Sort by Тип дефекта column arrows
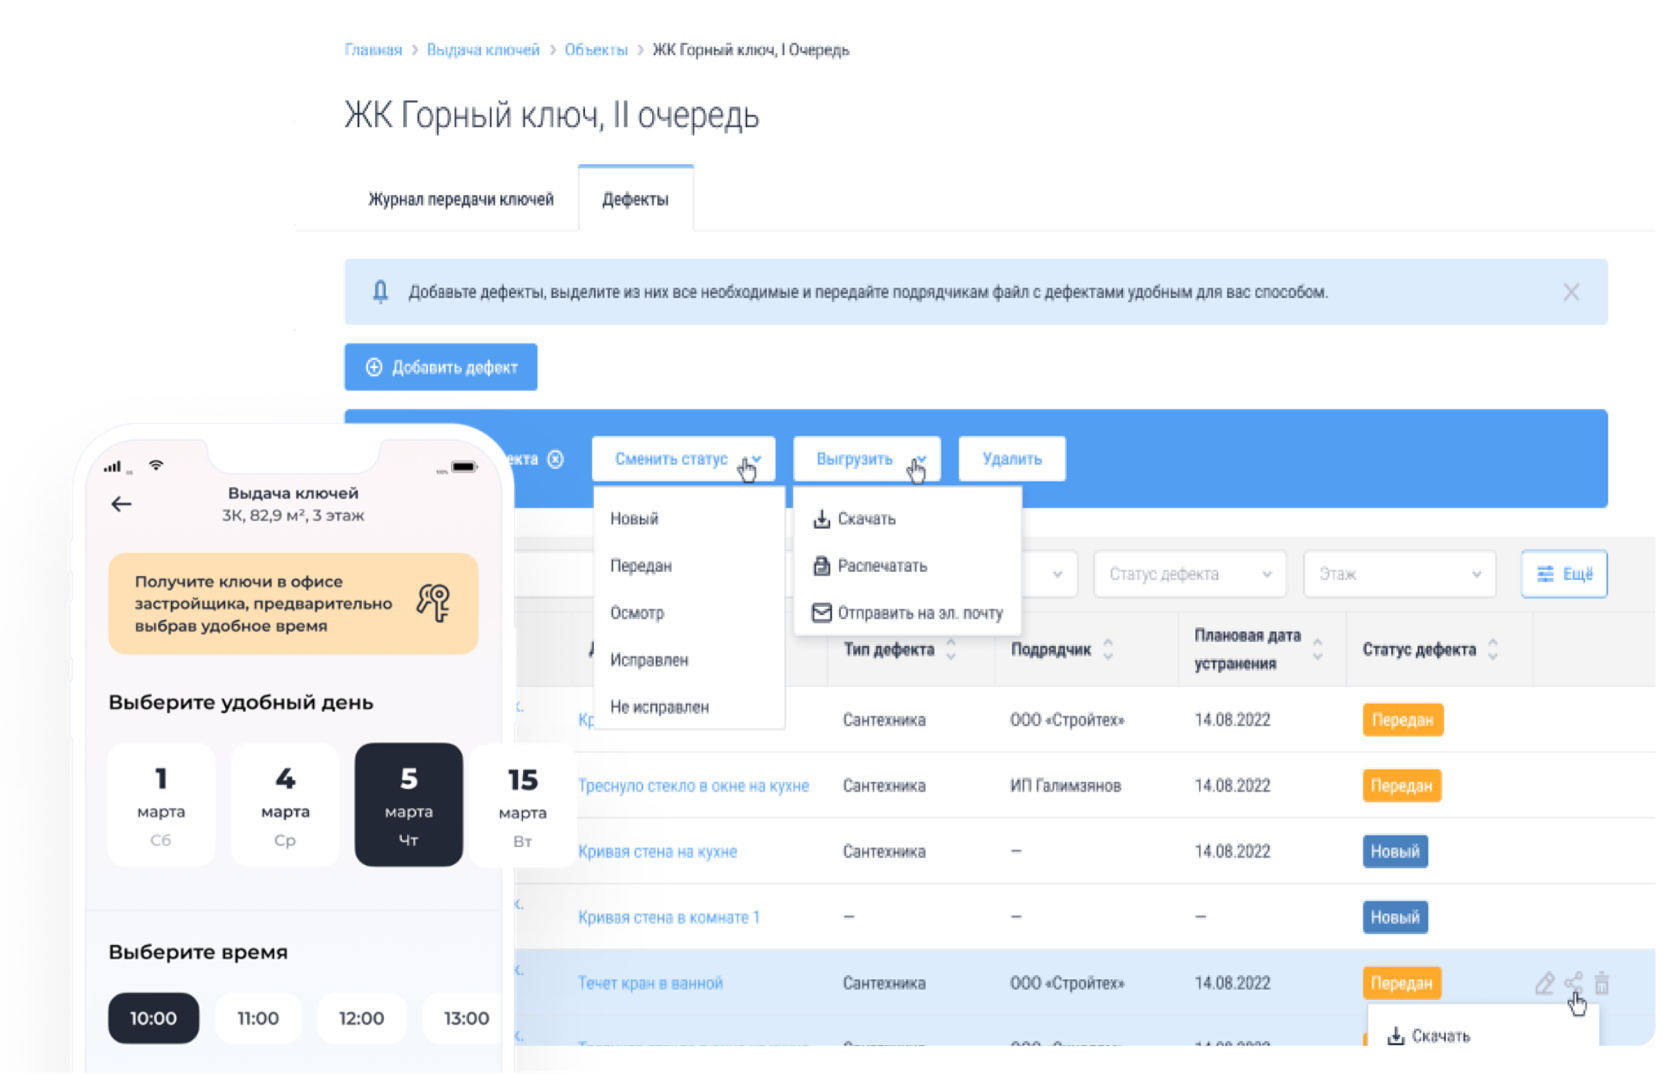The height and width of the screenshot is (1074, 1680). coord(951,649)
